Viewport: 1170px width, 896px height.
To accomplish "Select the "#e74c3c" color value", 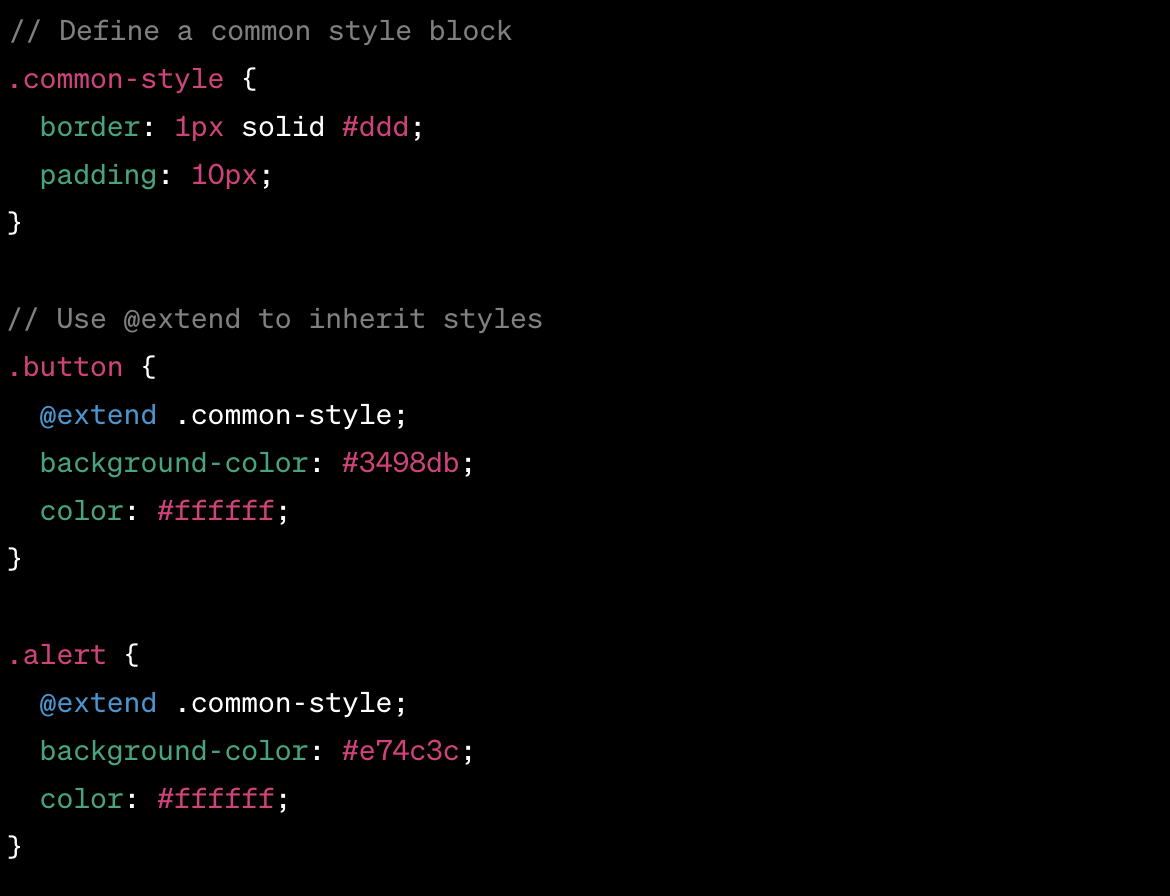I will pyautogui.click(x=401, y=751).
